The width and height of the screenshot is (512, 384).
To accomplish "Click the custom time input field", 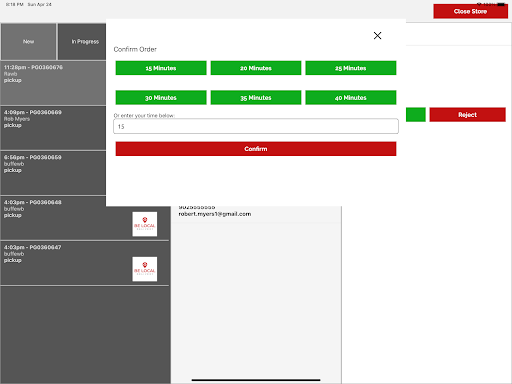I will pyautogui.click(x=256, y=126).
